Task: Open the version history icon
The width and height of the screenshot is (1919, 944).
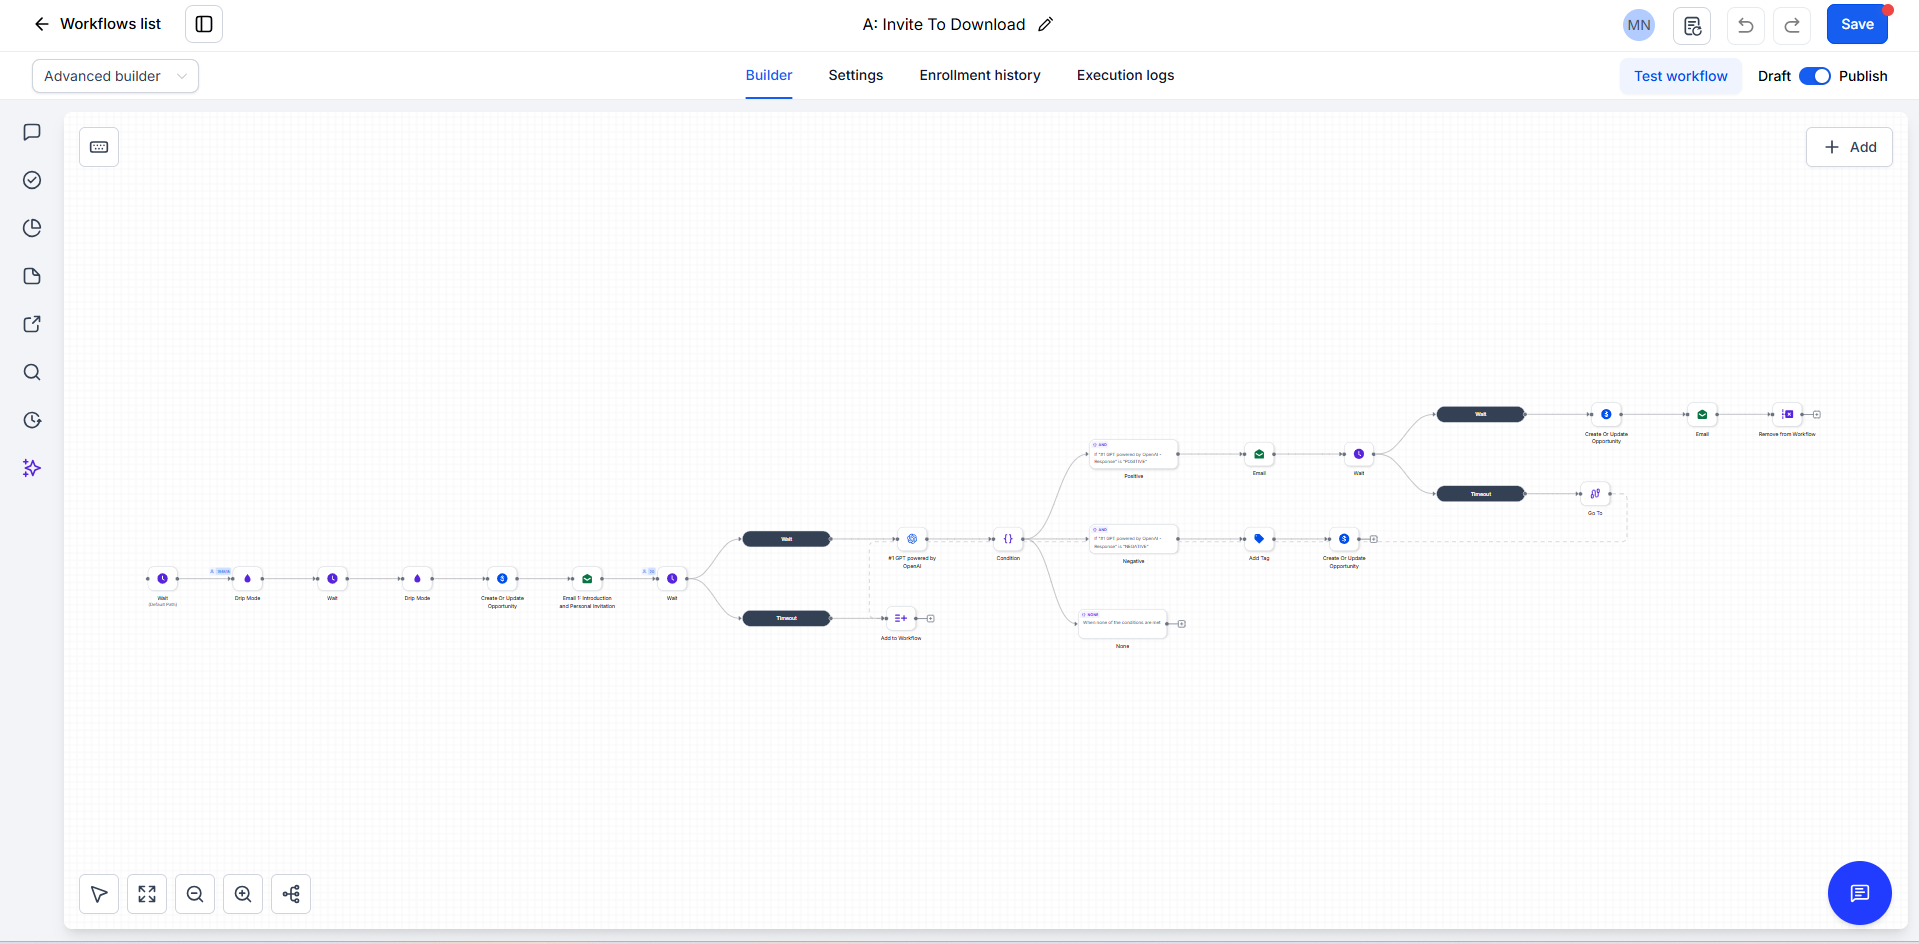Action: click(x=1692, y=25)
